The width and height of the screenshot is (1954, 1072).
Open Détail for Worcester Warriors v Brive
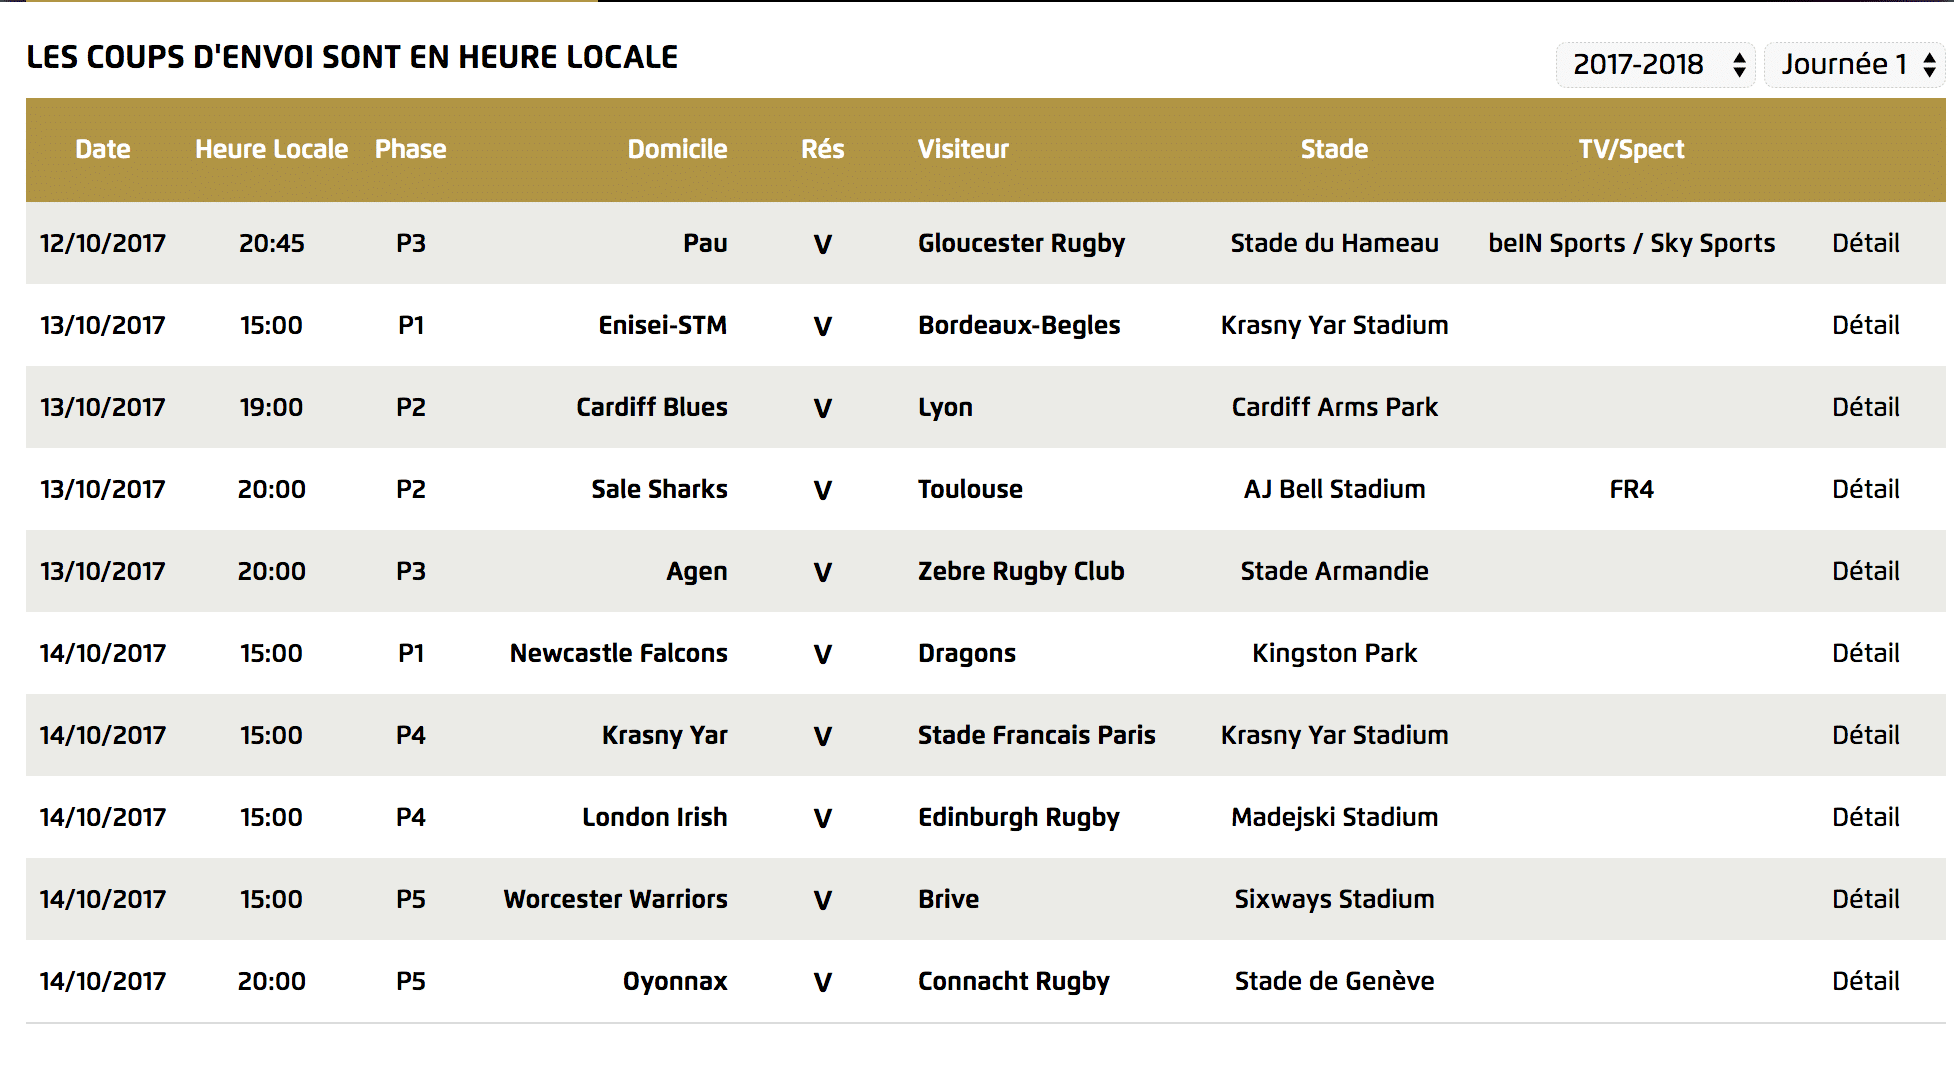(1865, 899)
